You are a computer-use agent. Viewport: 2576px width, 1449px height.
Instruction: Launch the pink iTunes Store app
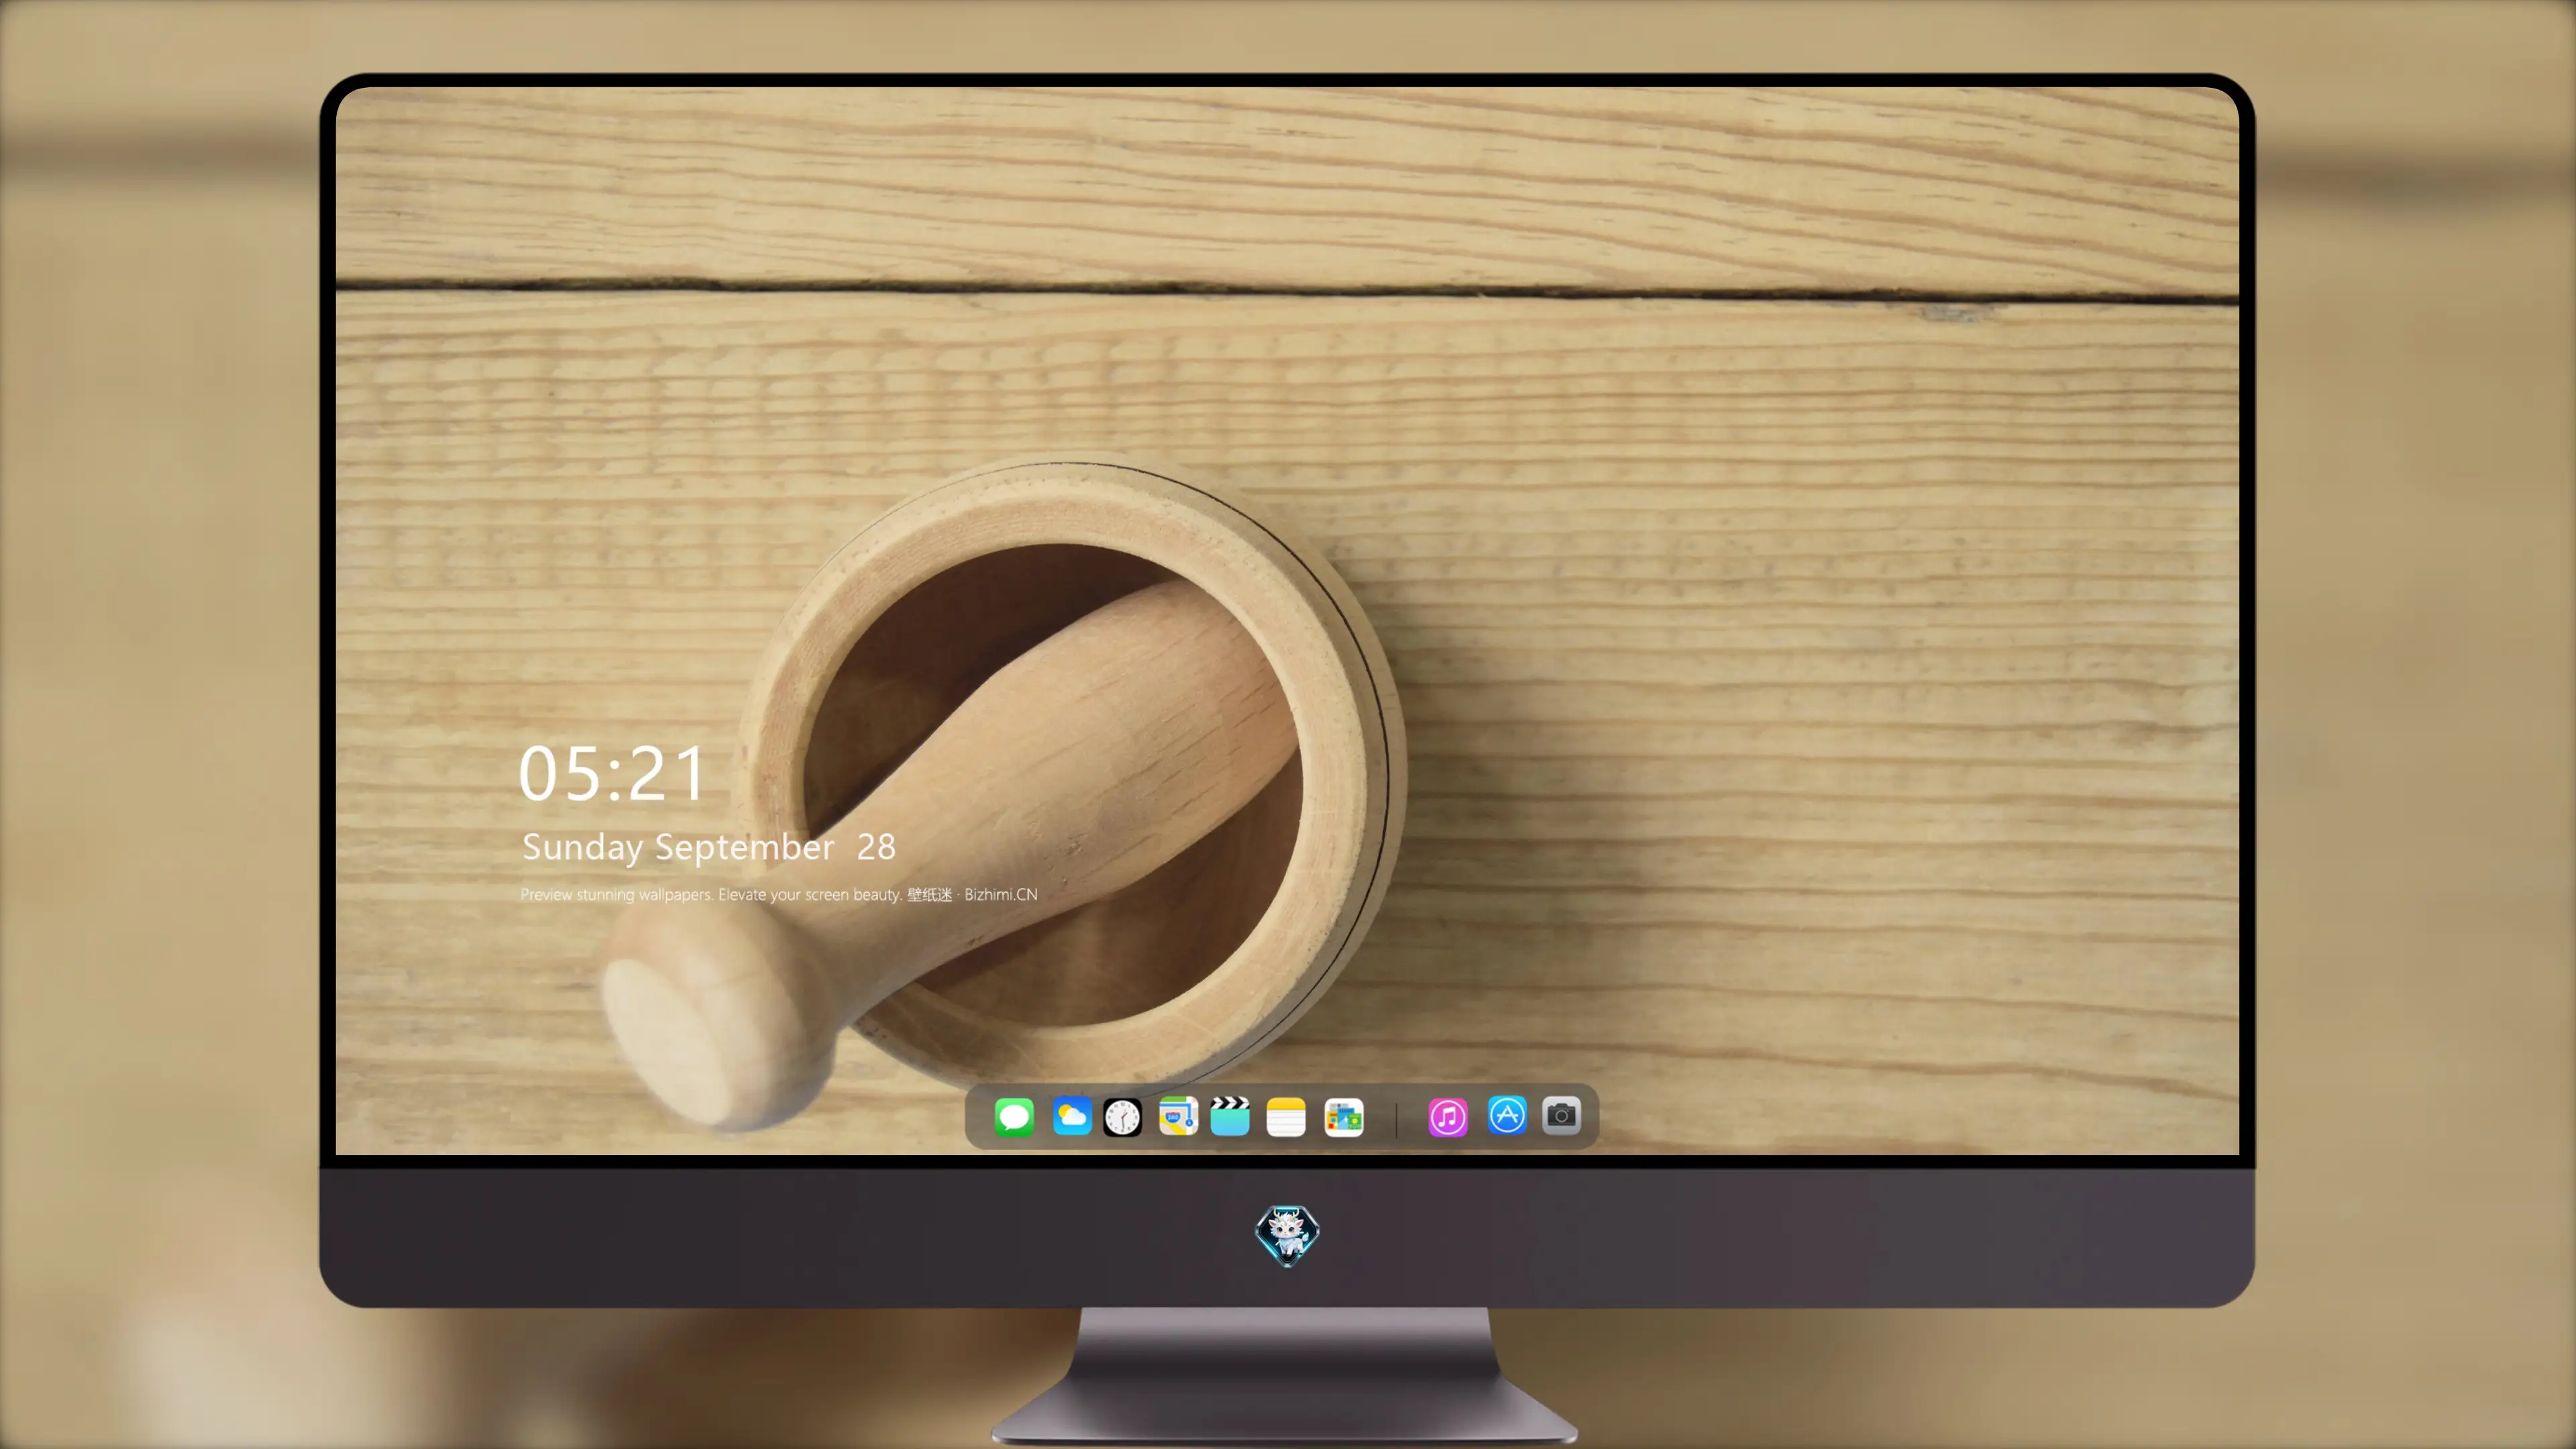(1448, 1117)
